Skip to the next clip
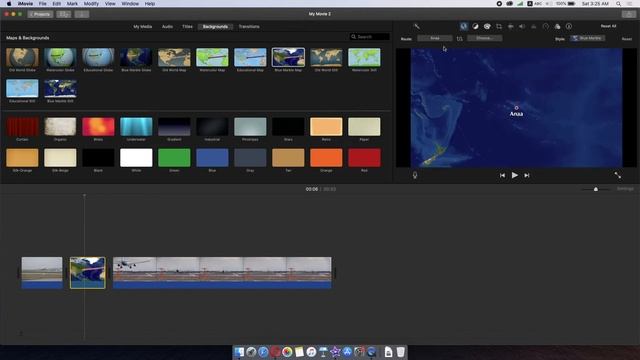Image resolution: width=640 pixels, height=360 pixels. pos(527,175)
